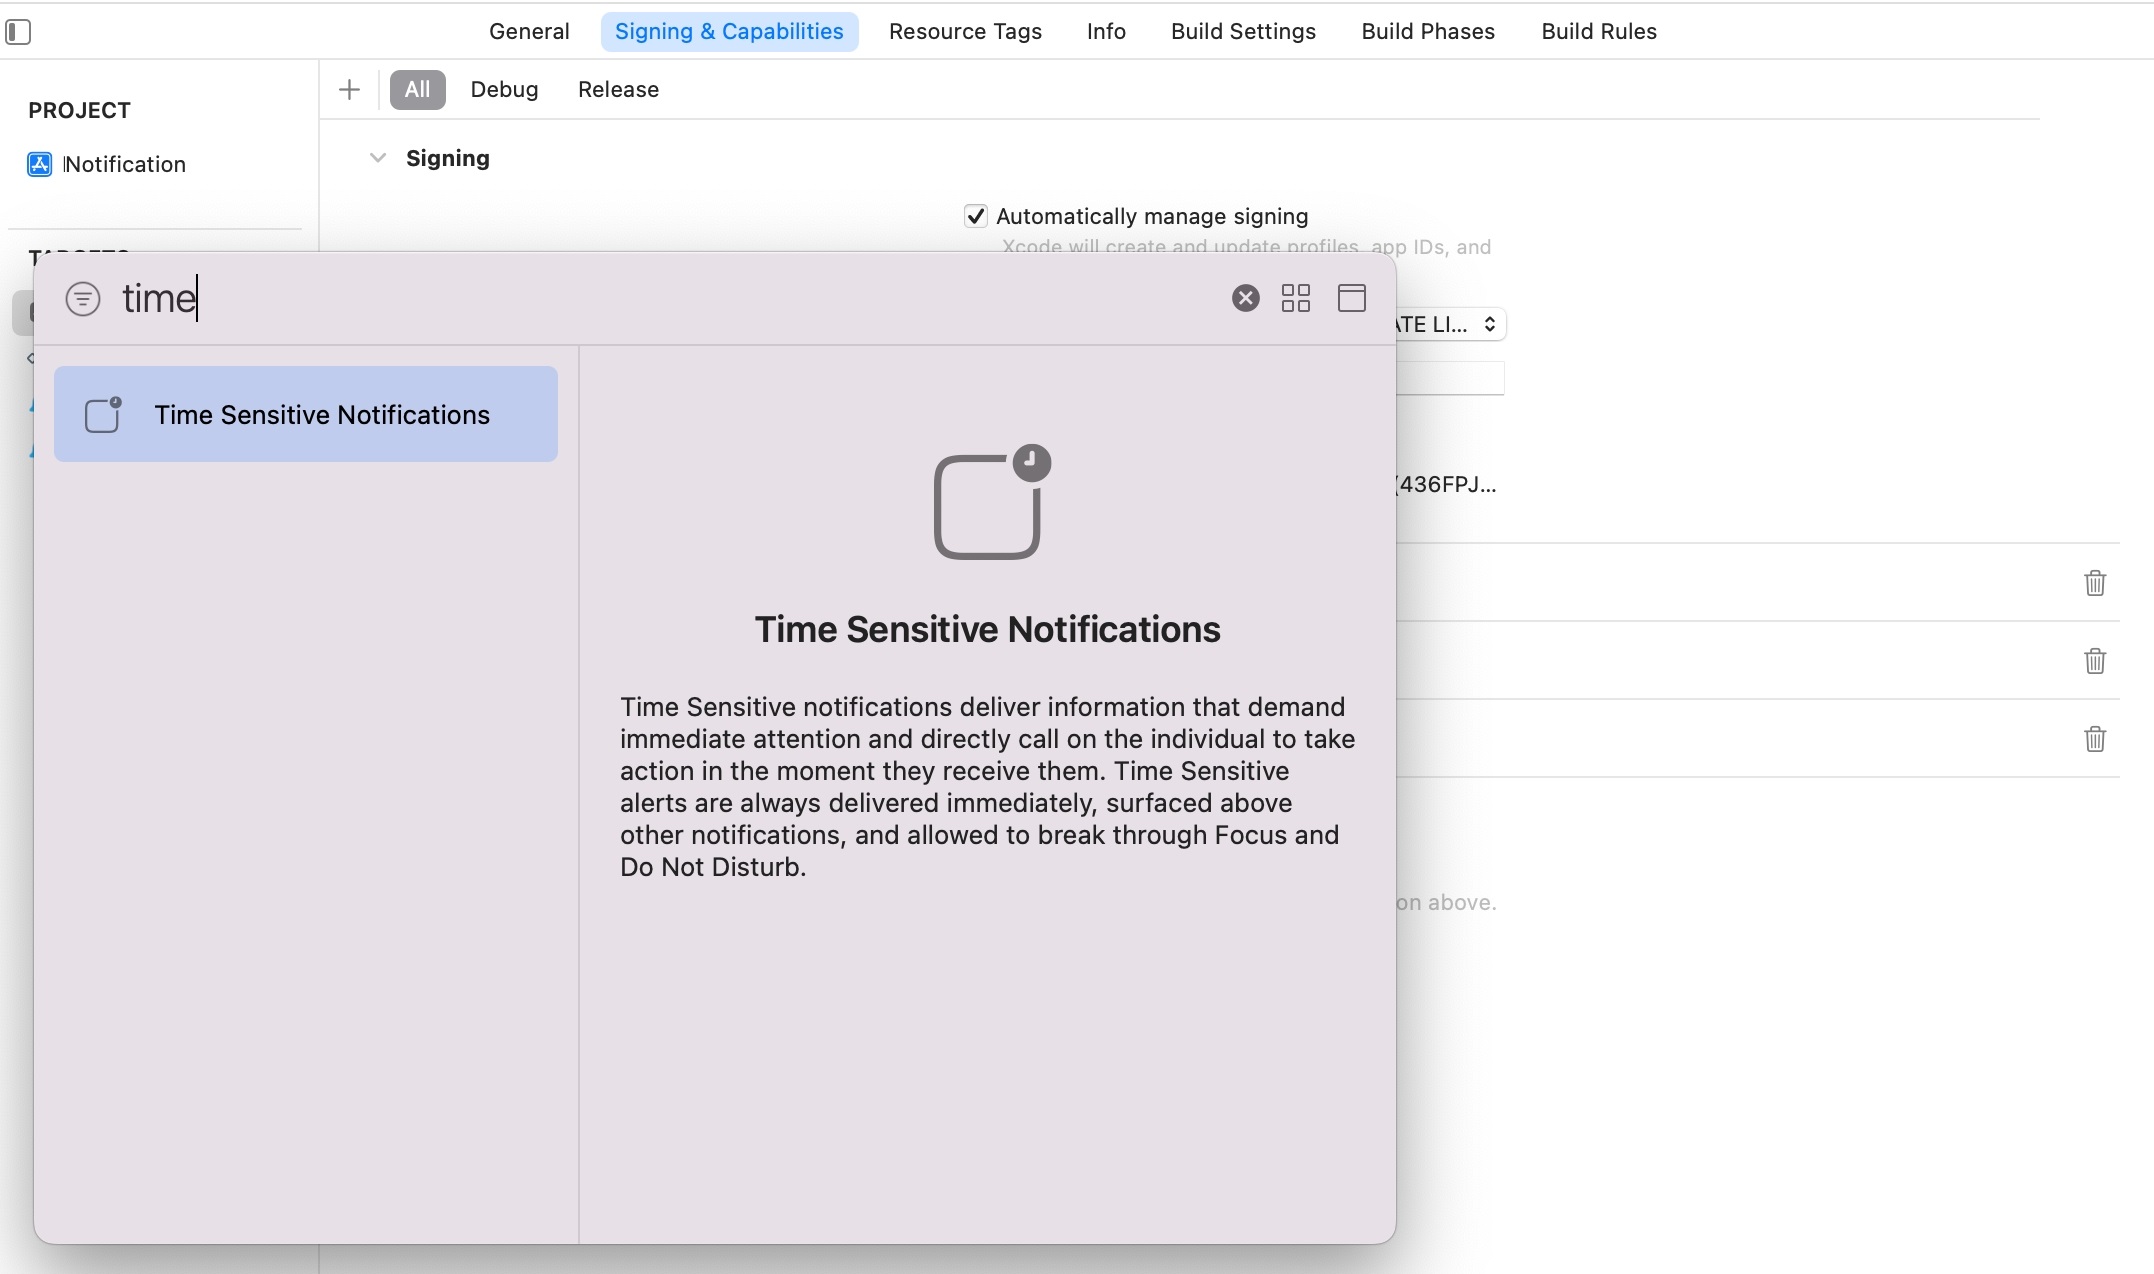
Task: Select Time Sensitive Notifications capability row
Action: 306,414
